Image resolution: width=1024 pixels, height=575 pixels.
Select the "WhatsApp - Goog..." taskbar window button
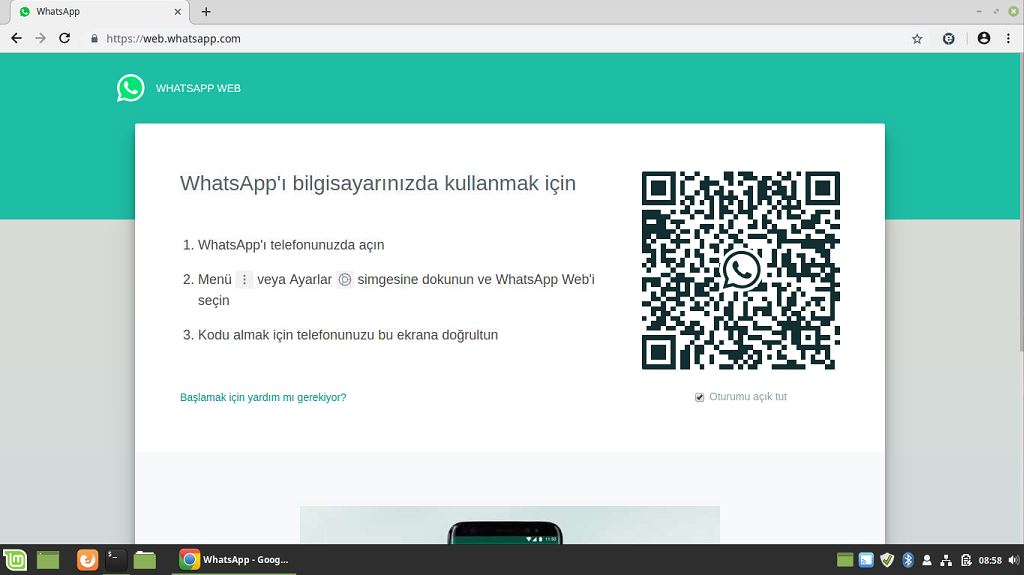pyautogui.click(x=234, y=560)
